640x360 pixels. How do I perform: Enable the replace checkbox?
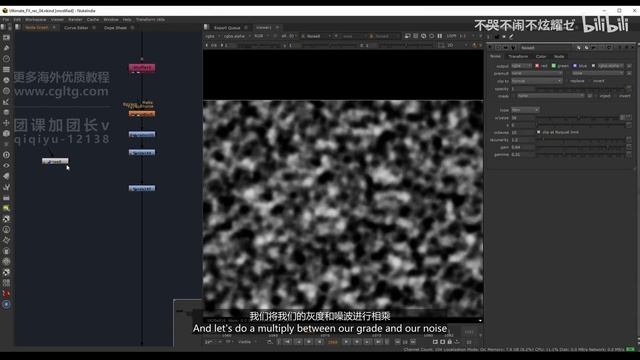tap(567, 81)
